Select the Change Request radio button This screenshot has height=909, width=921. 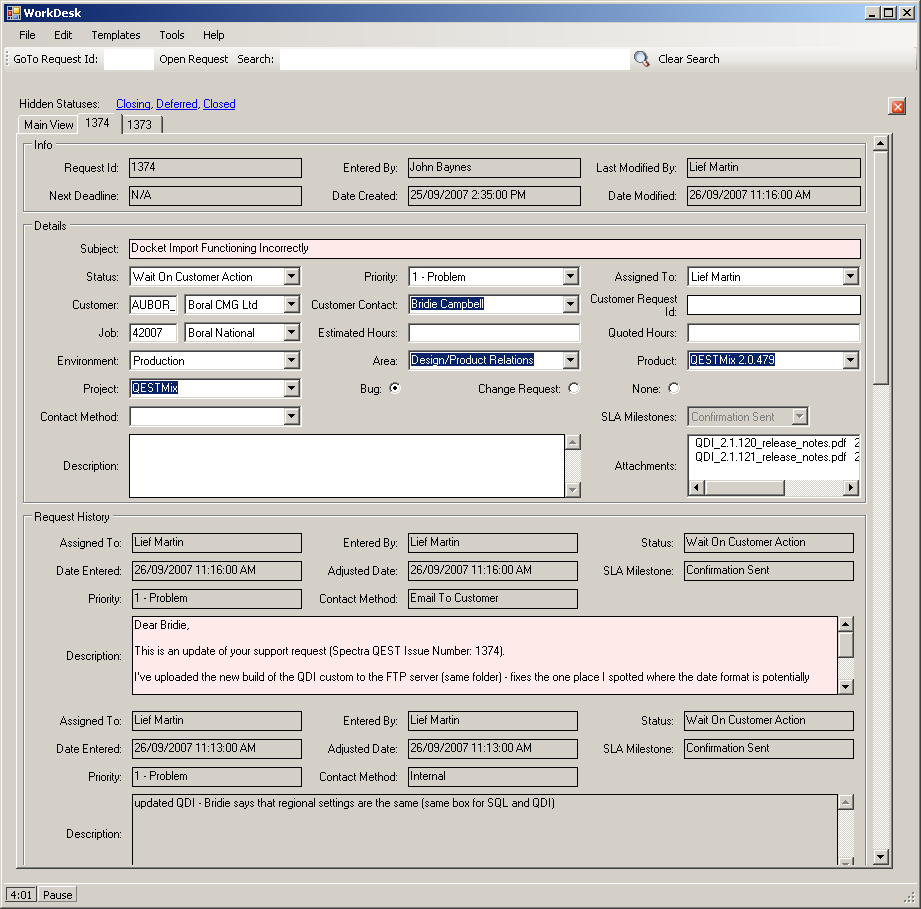(x=573, y=389)
